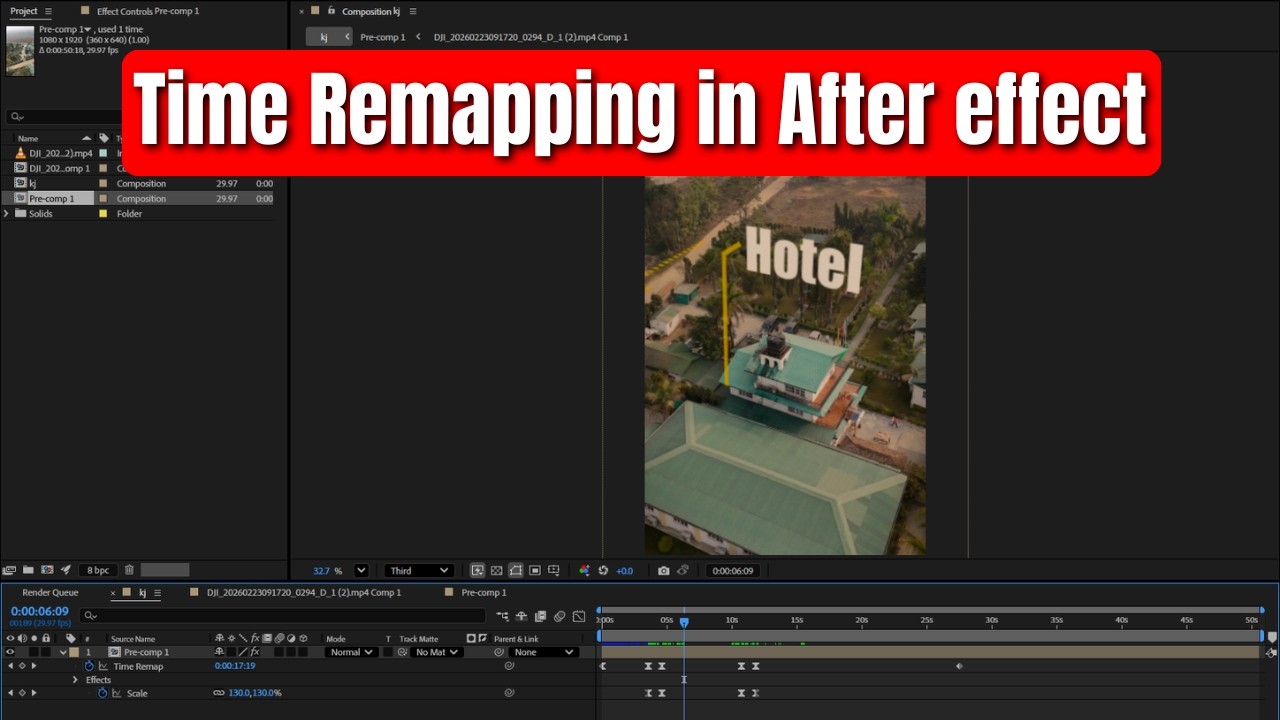Viewport: 1280px width, 720px height.
Task: Toggle the fx effects switch on Pre-comp 1
Action: 255,652
